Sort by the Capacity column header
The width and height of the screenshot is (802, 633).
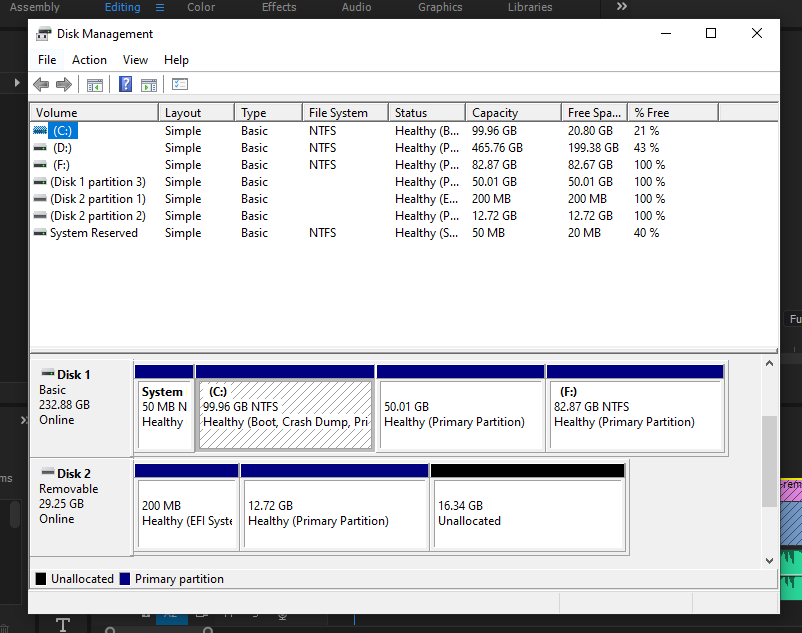pos(514,112)
